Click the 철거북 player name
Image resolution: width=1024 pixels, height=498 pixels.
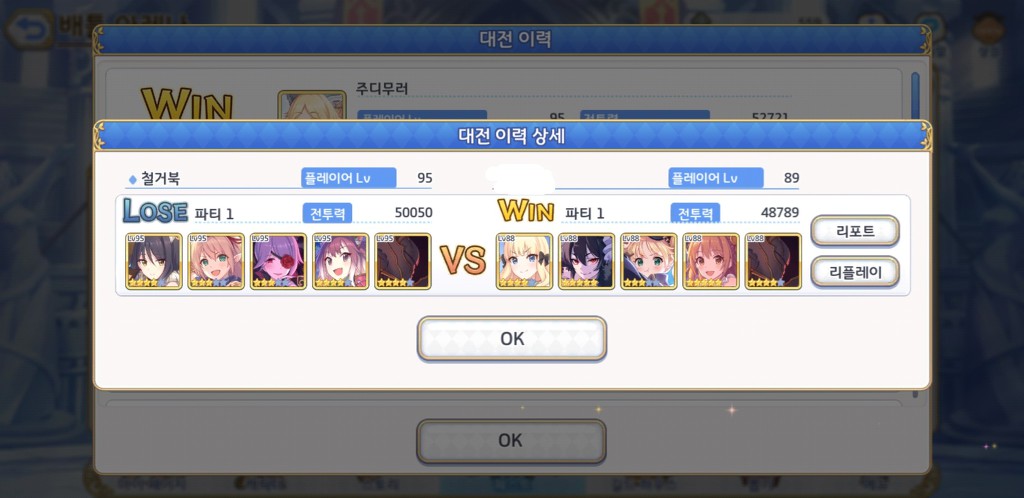click(161, 178)
